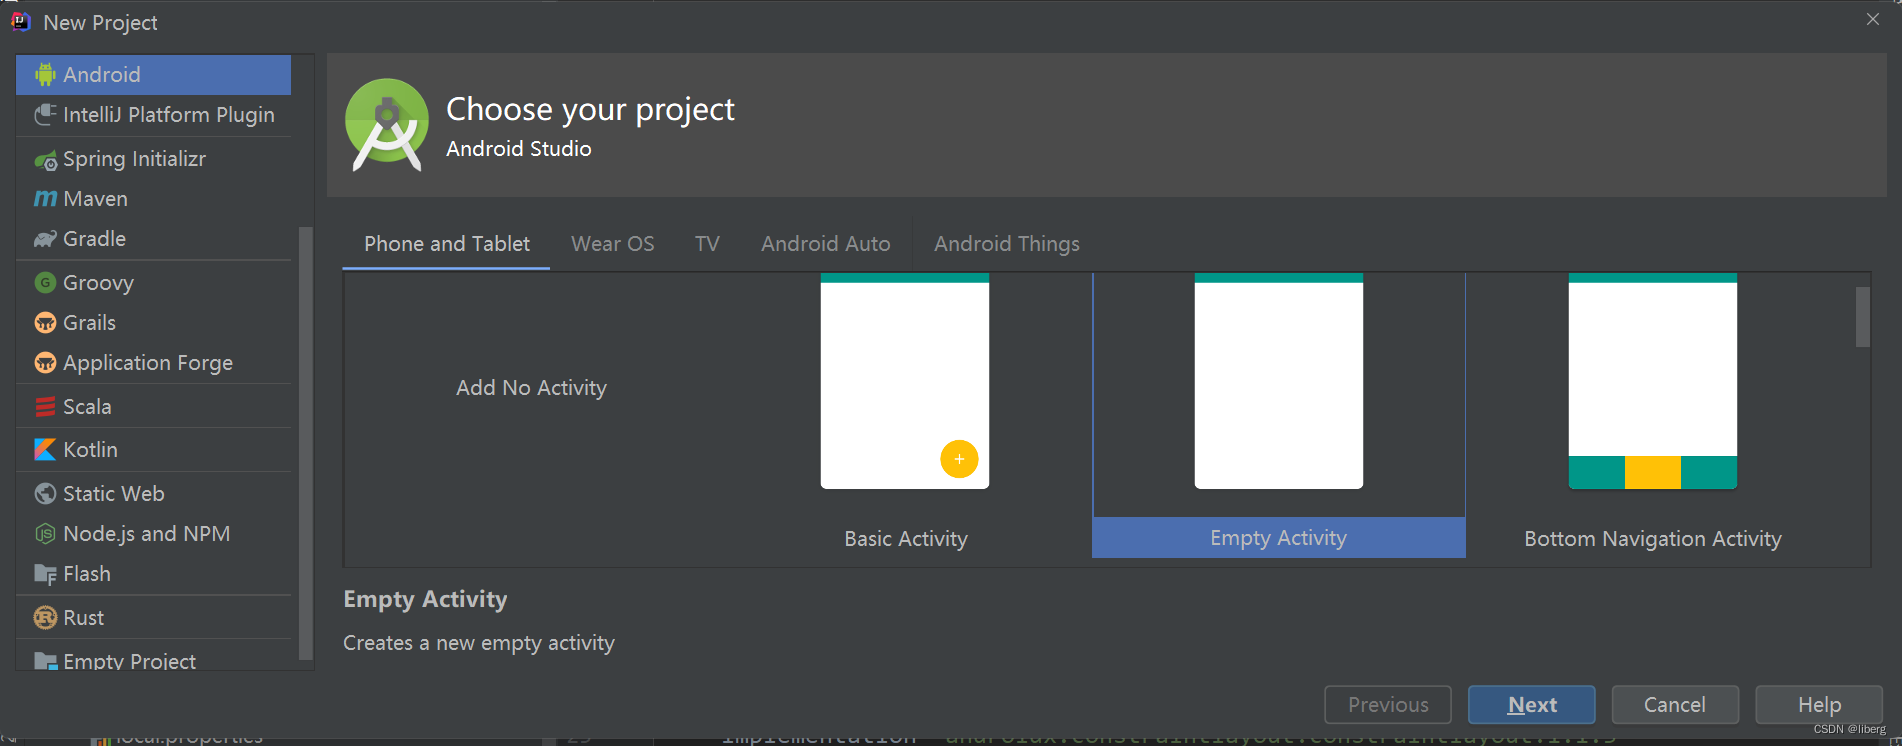
Task: Click the Groovy green G icon
Action: point(45,283)
